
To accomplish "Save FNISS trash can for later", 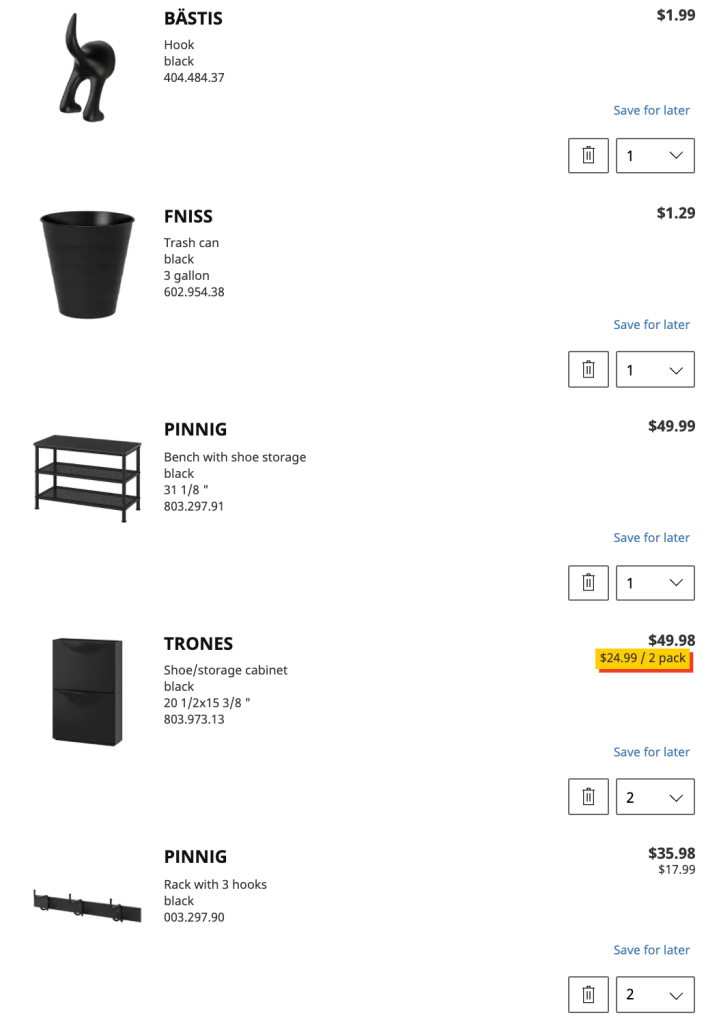I will 651,324.
